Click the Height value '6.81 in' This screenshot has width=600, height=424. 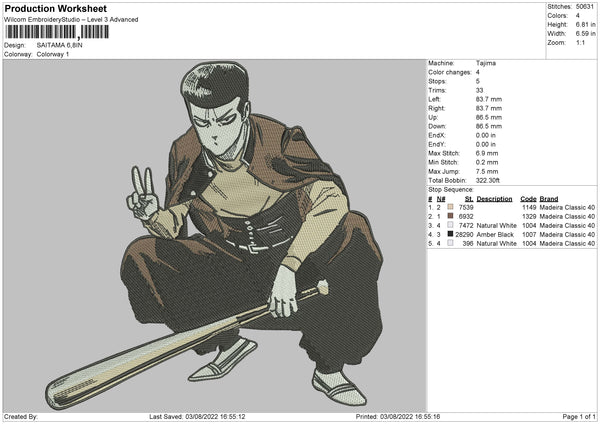585,24
